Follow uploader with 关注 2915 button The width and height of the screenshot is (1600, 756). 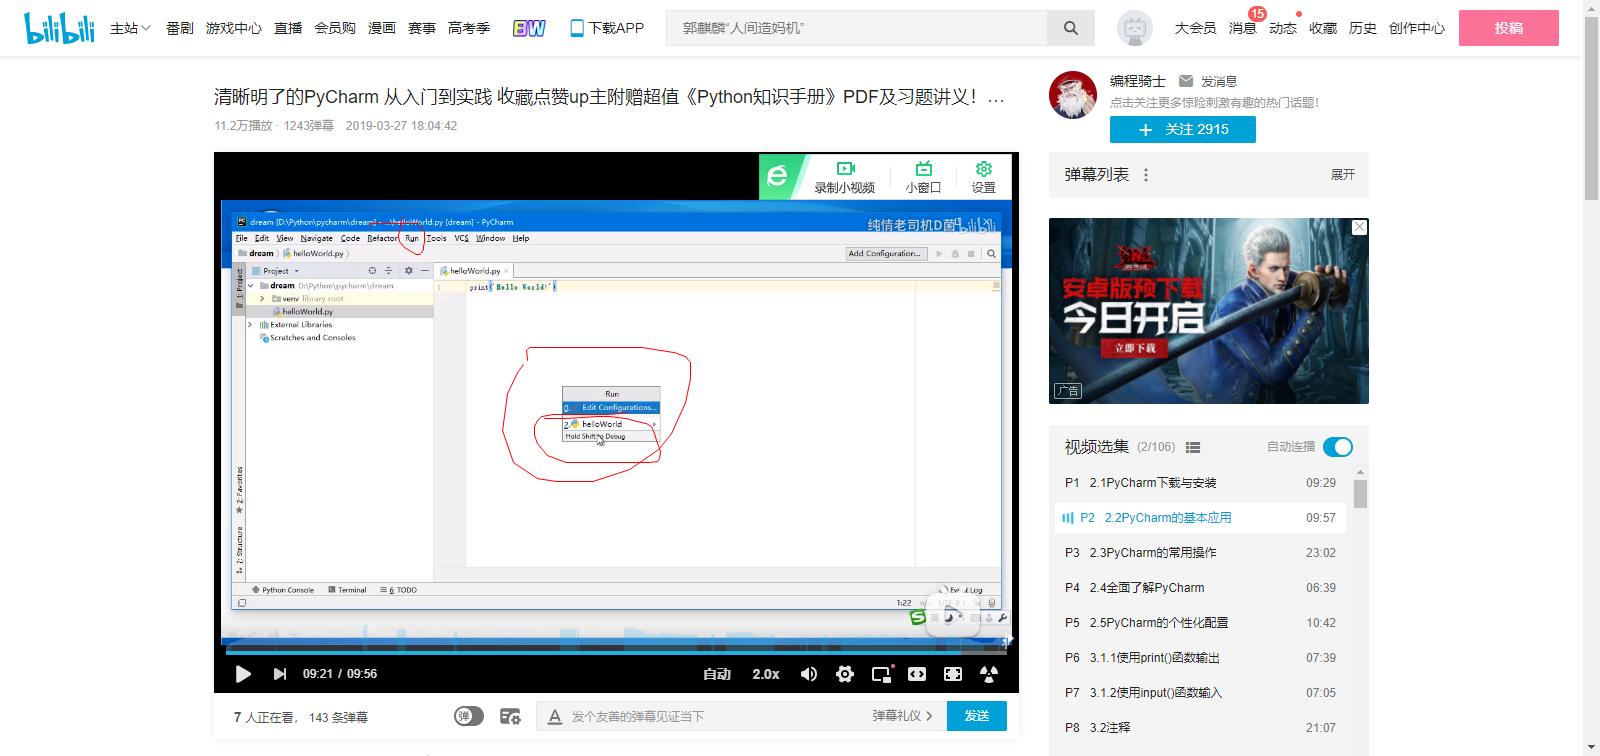[1183, 129]
